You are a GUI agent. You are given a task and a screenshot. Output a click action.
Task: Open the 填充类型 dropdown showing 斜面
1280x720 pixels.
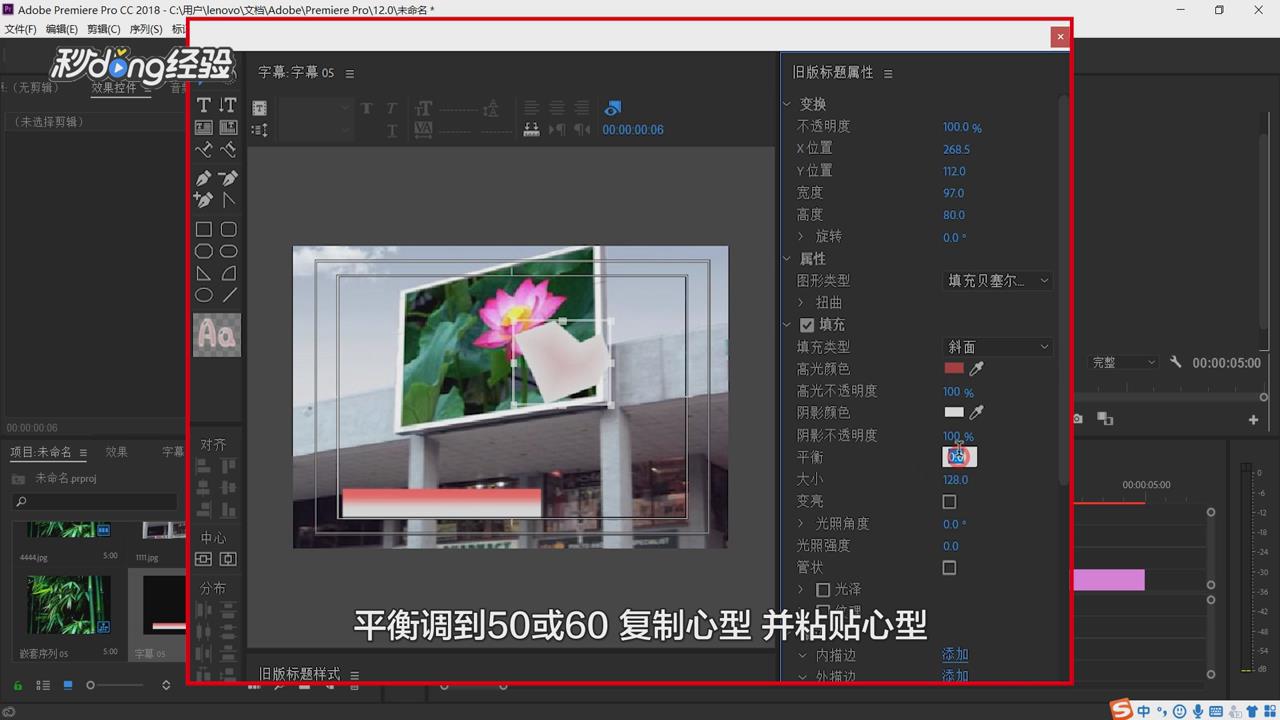click(x=997, y=347)
